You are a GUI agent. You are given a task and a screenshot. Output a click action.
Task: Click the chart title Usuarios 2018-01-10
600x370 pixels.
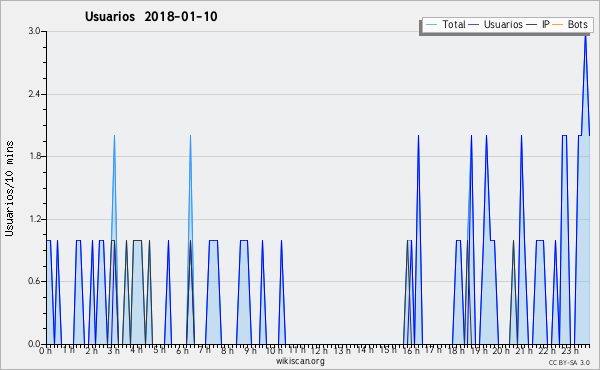click(151, 16)
